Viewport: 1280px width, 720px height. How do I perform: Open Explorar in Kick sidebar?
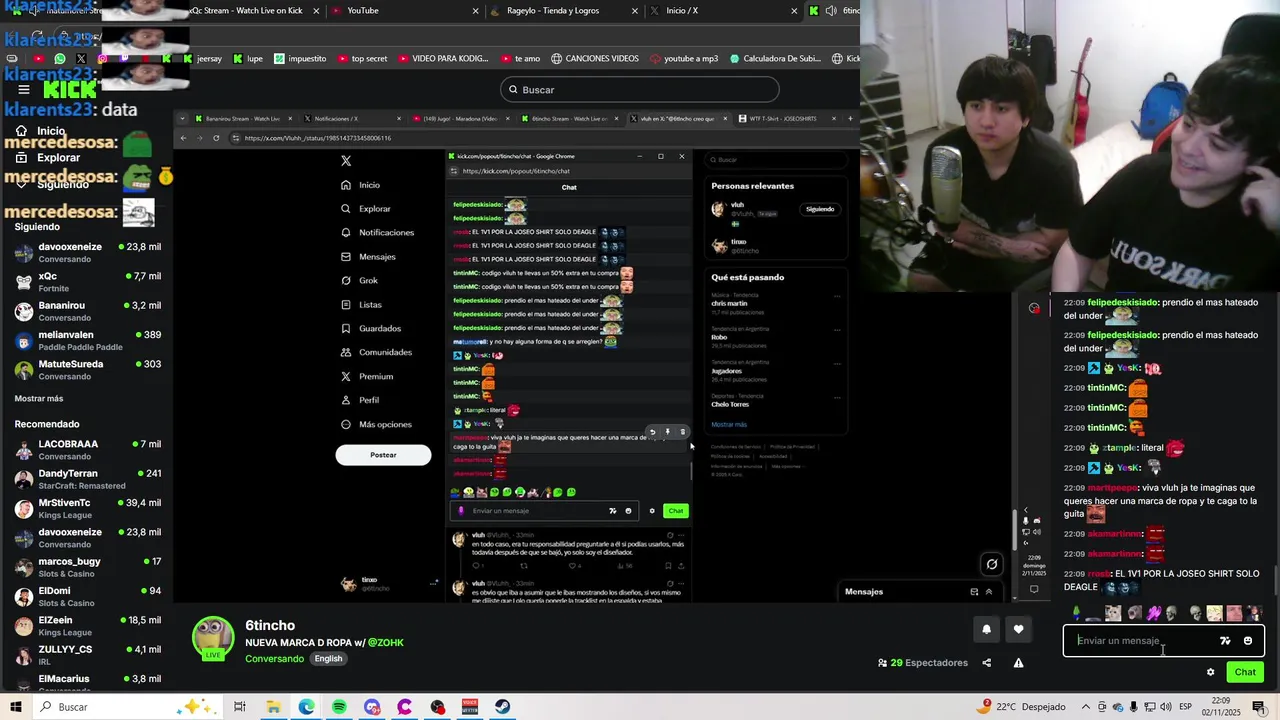(58, 158)
